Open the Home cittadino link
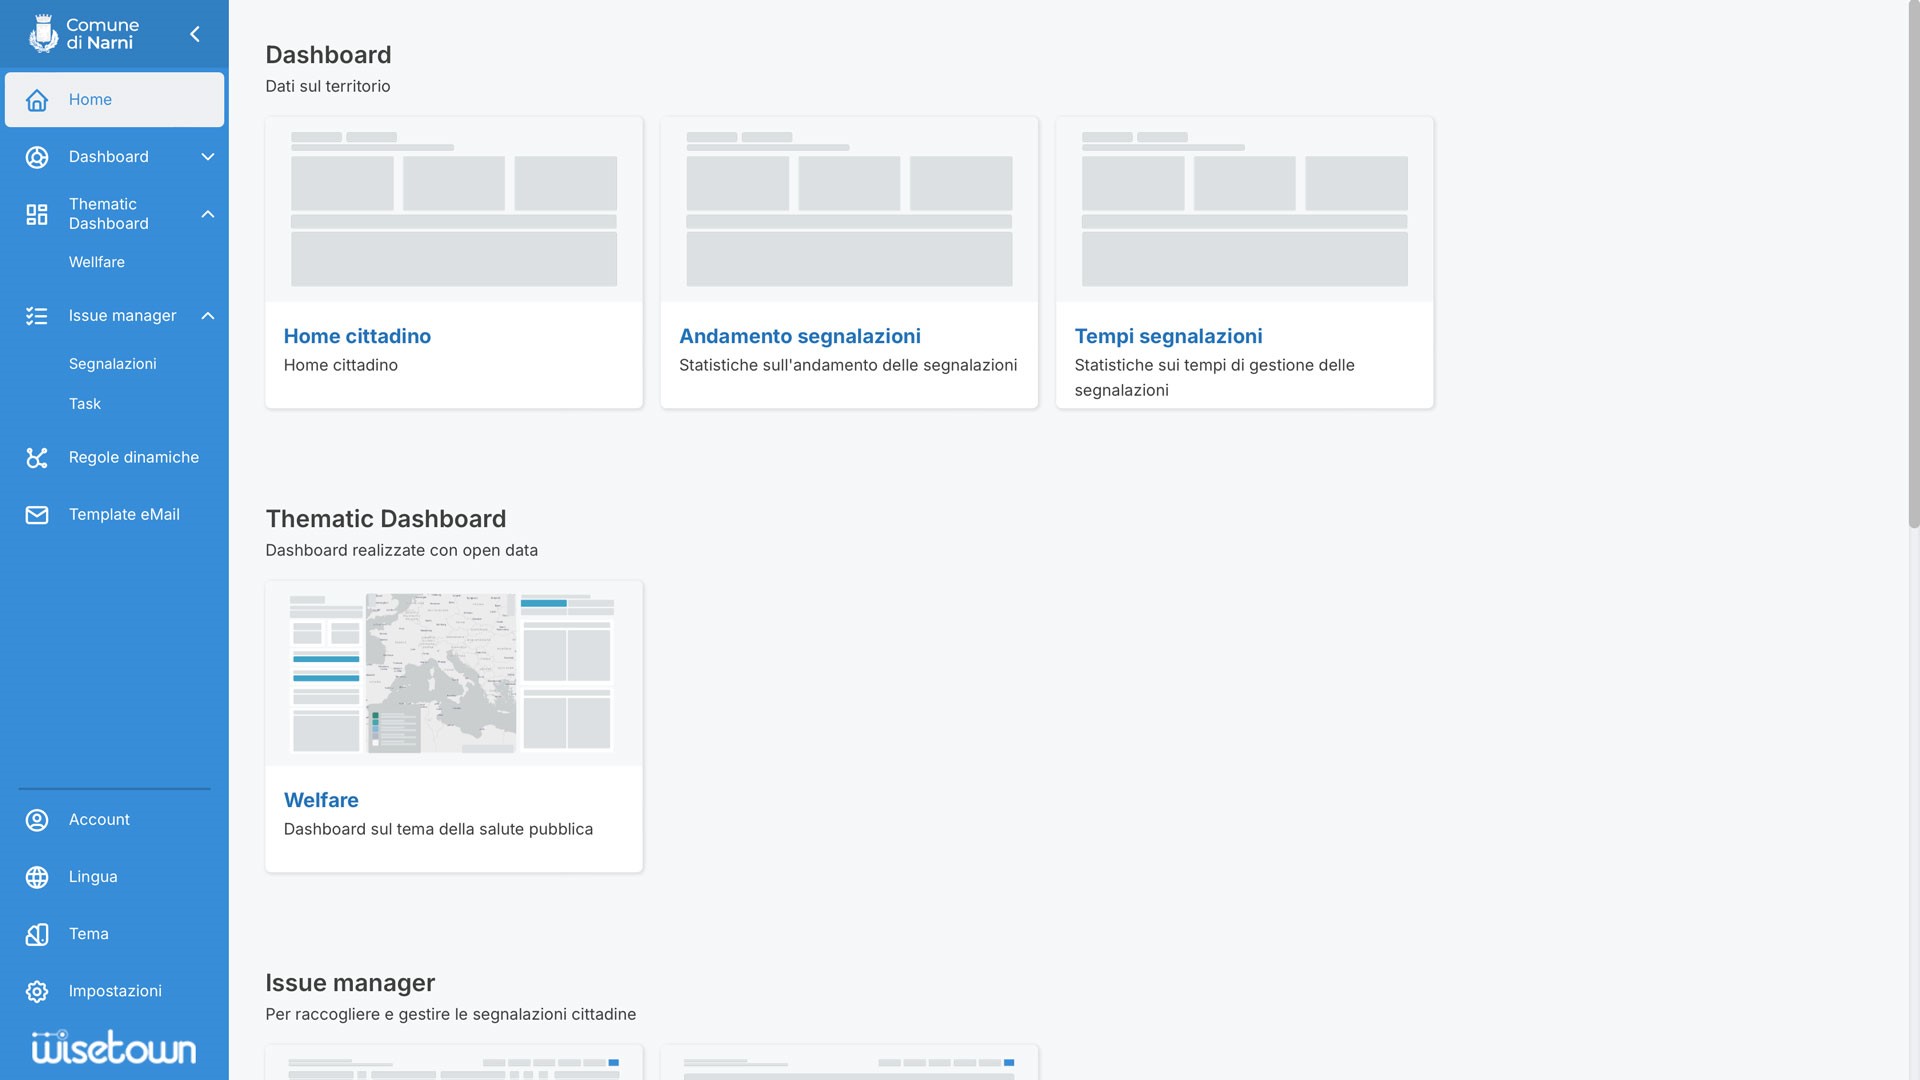 (357, 336)
